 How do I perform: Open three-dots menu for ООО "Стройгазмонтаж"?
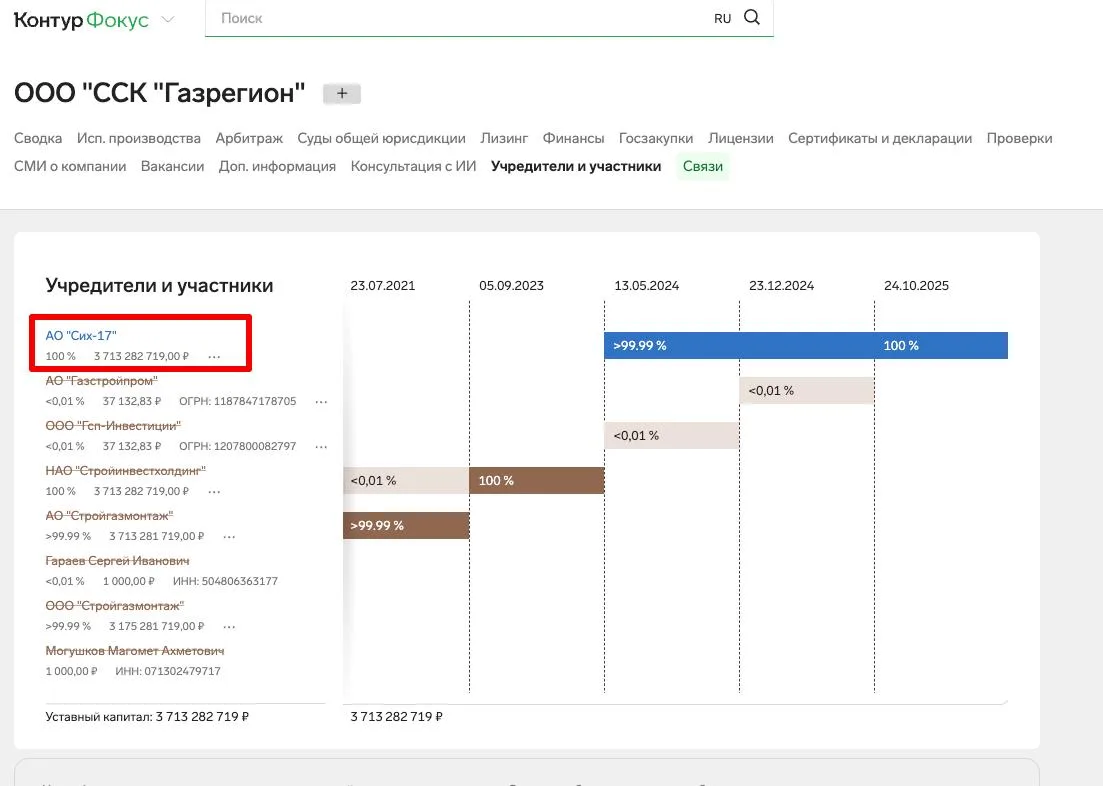tap(229, 626)
